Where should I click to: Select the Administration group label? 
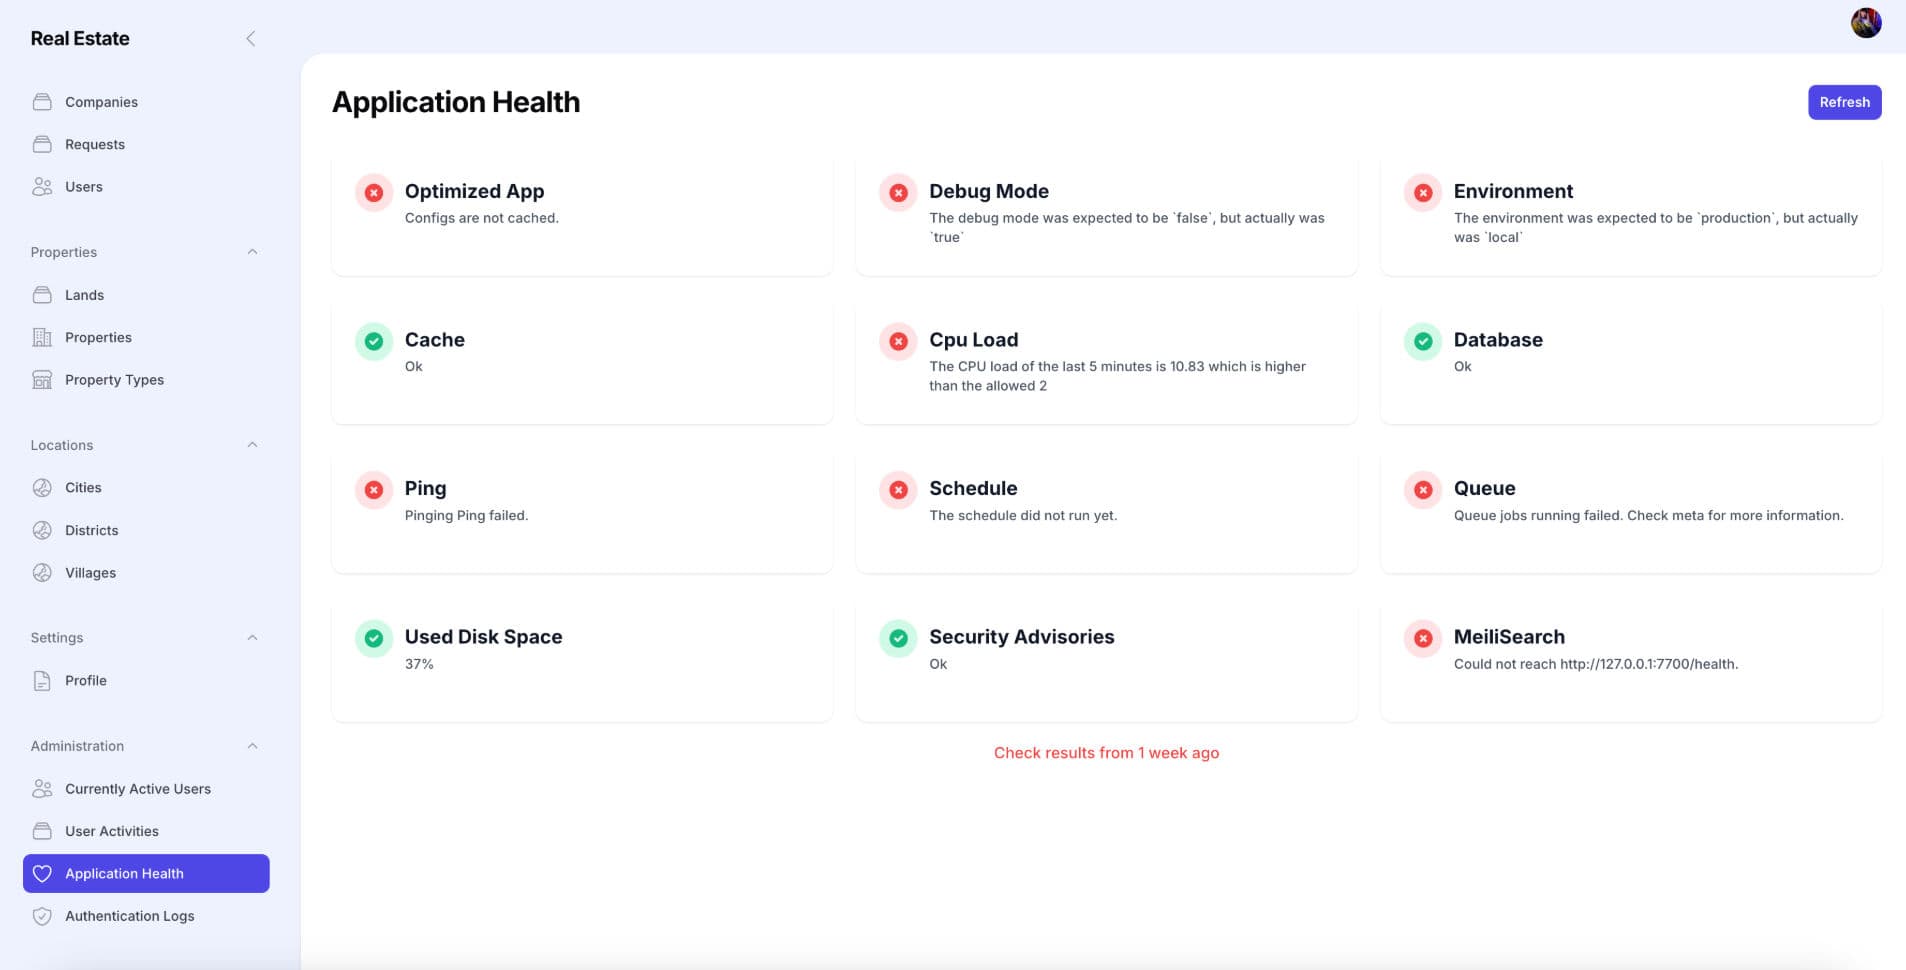click(77, 746)
